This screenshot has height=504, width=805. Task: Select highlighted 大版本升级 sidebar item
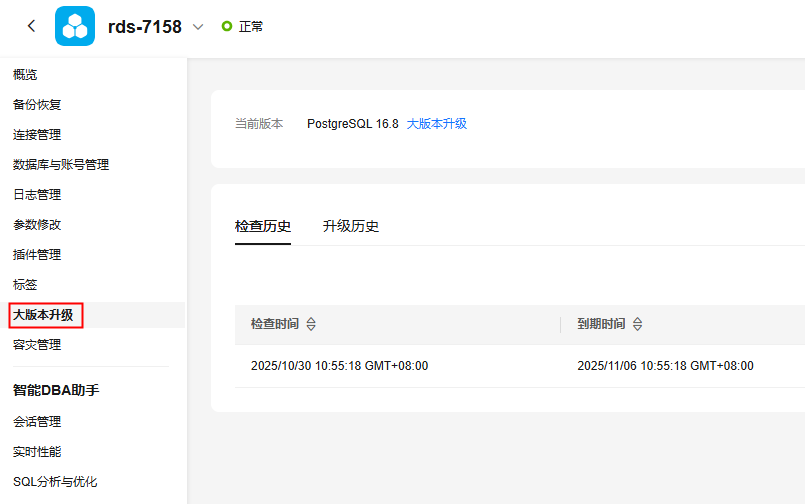coord(44,315)
